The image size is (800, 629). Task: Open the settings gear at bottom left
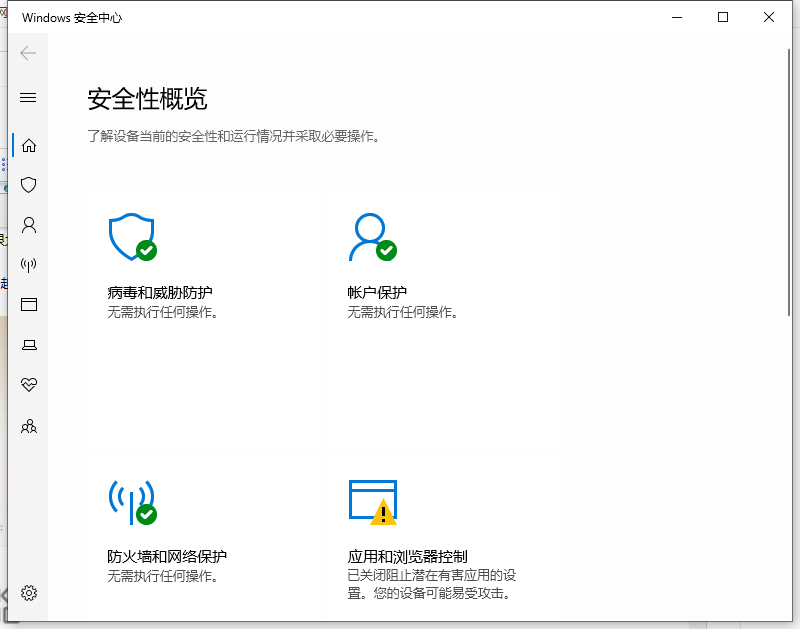point(28,592)
